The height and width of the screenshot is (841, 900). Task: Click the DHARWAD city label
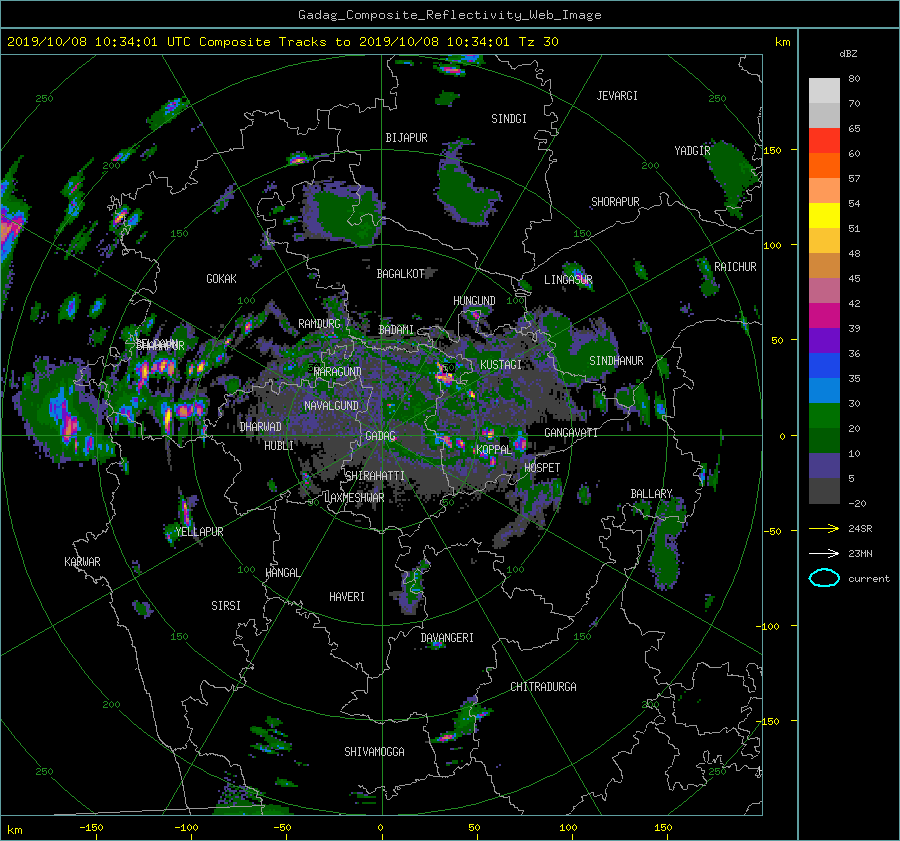tap(261, 427)
